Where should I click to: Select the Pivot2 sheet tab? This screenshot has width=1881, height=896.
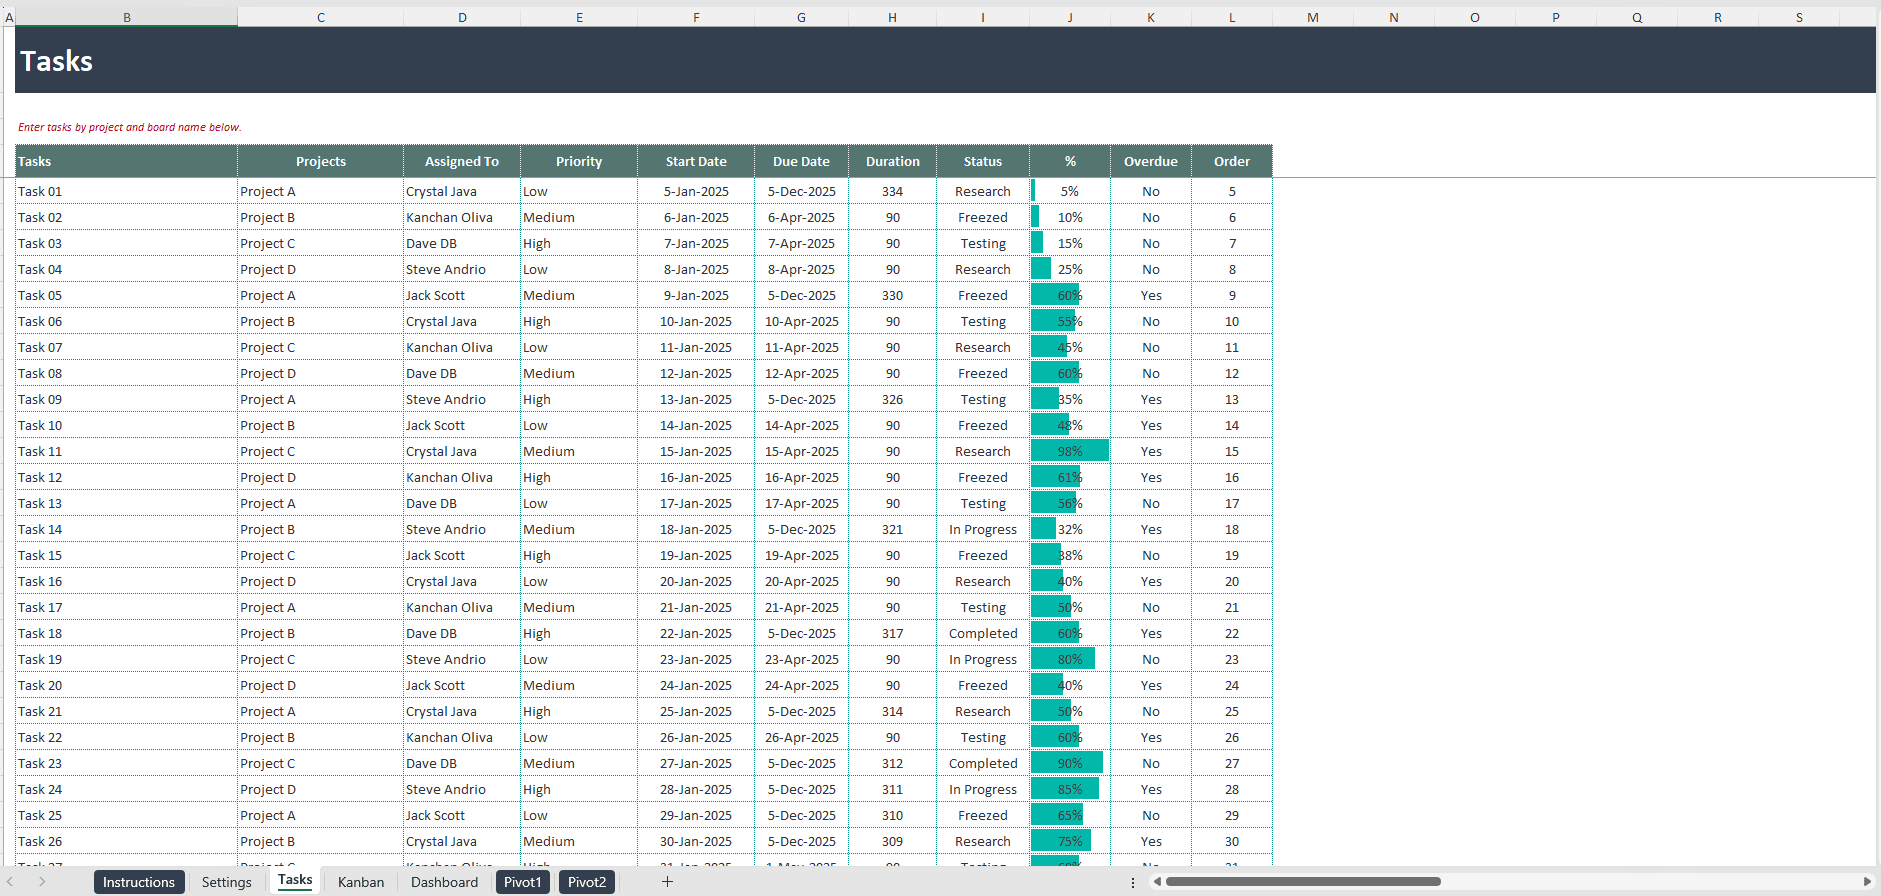(587, 882)
